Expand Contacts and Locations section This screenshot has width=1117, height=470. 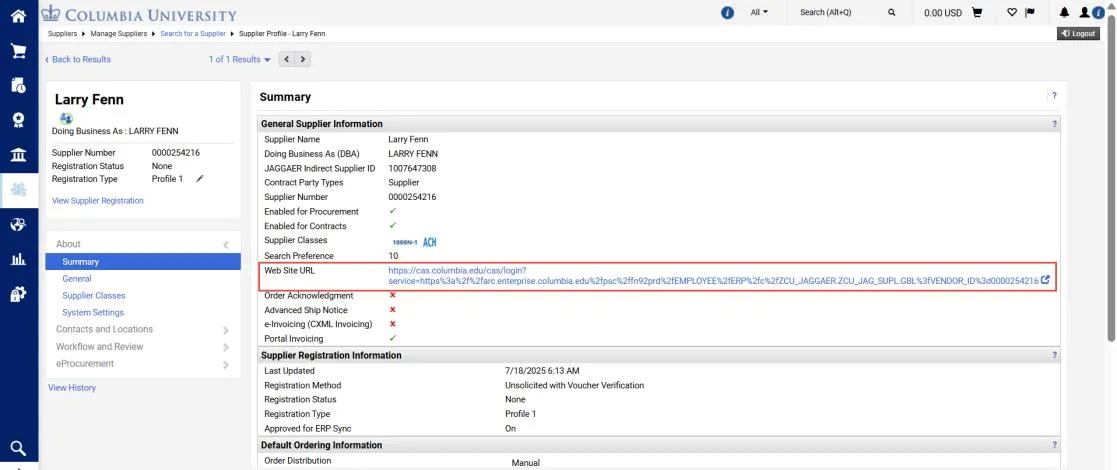(142, 330)
